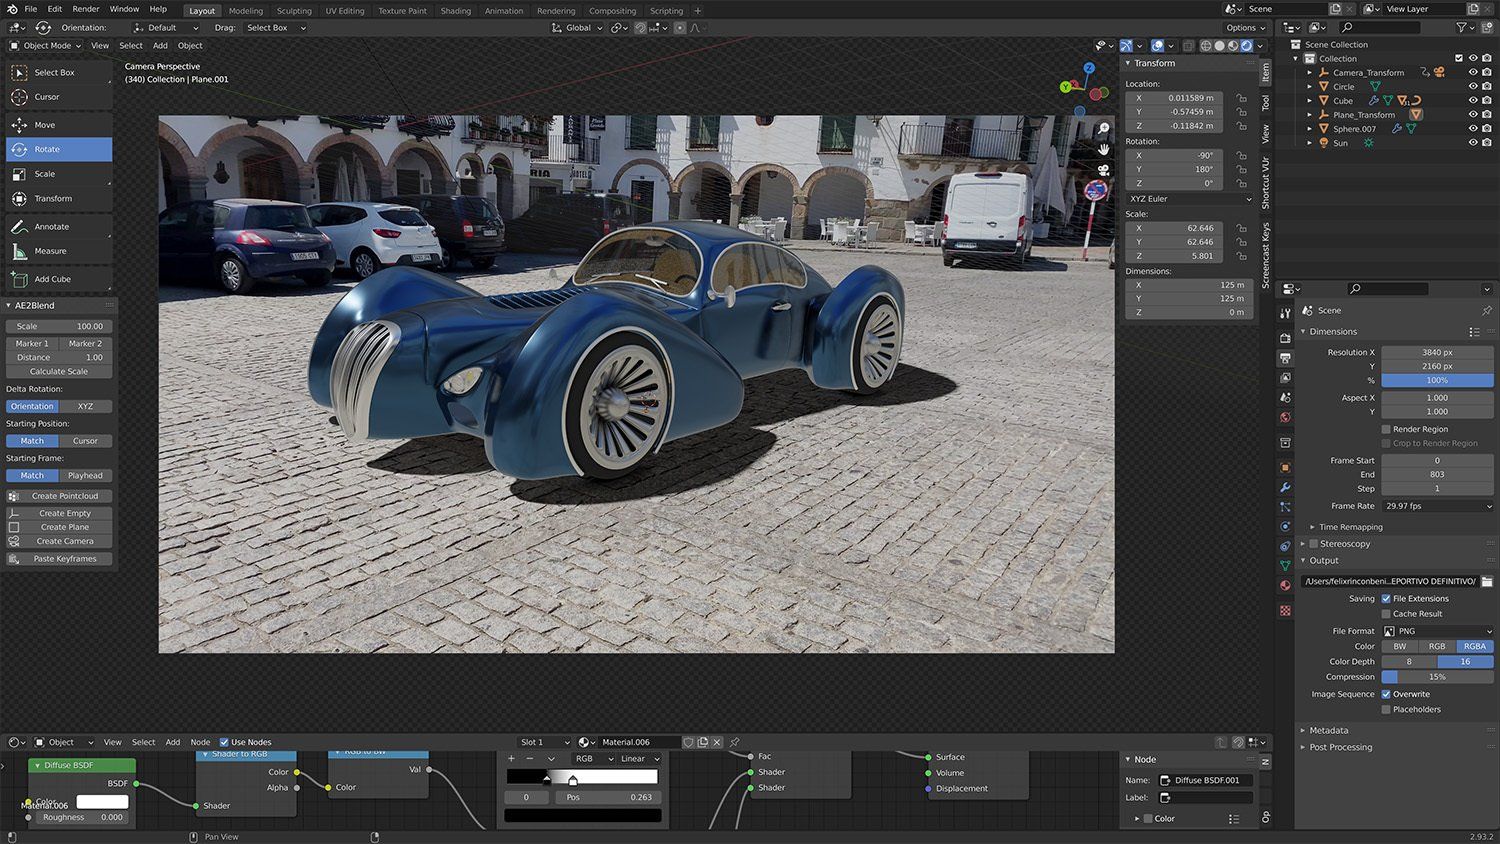
Task: Select the Cursor tool
Action: (x=47, y=97)
